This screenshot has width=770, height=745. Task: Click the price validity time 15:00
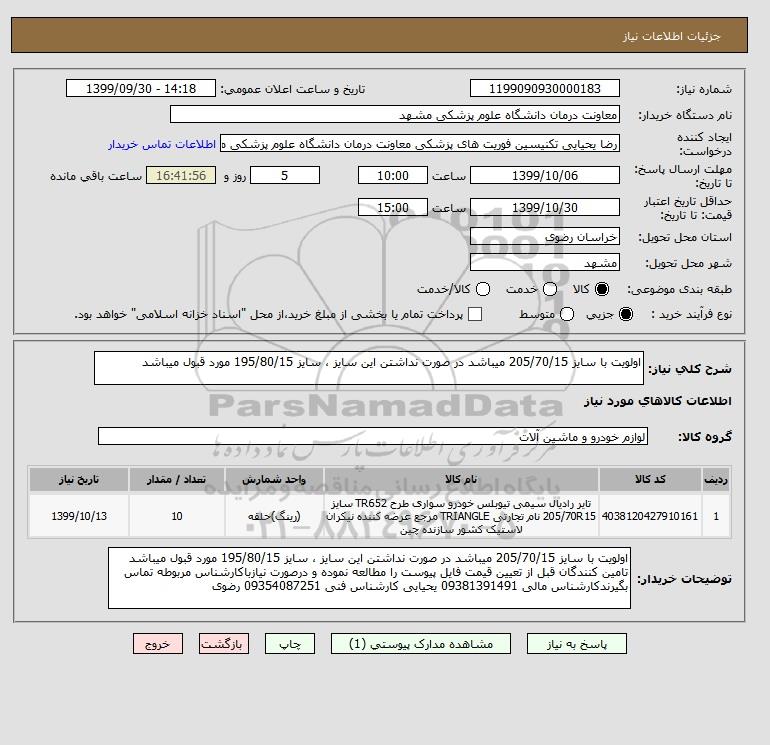(x=393, y=207)
